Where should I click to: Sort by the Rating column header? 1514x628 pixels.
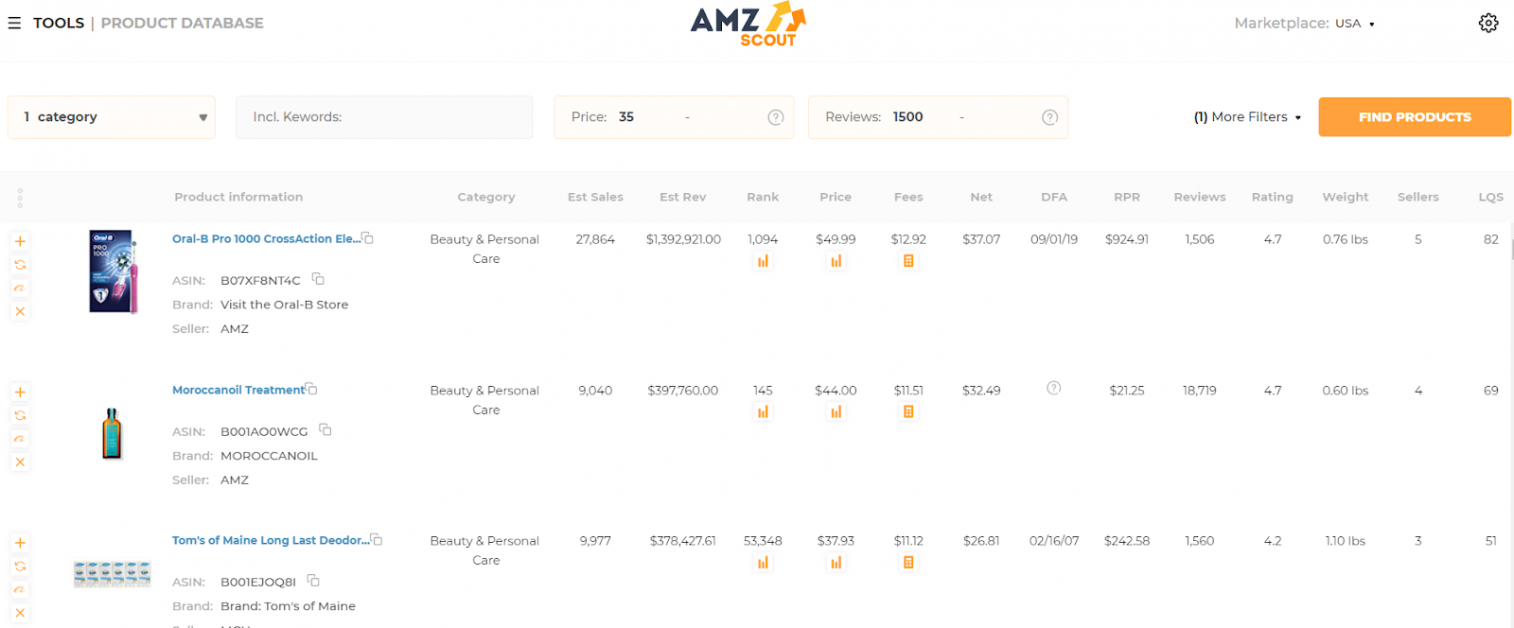[1272, 197]
